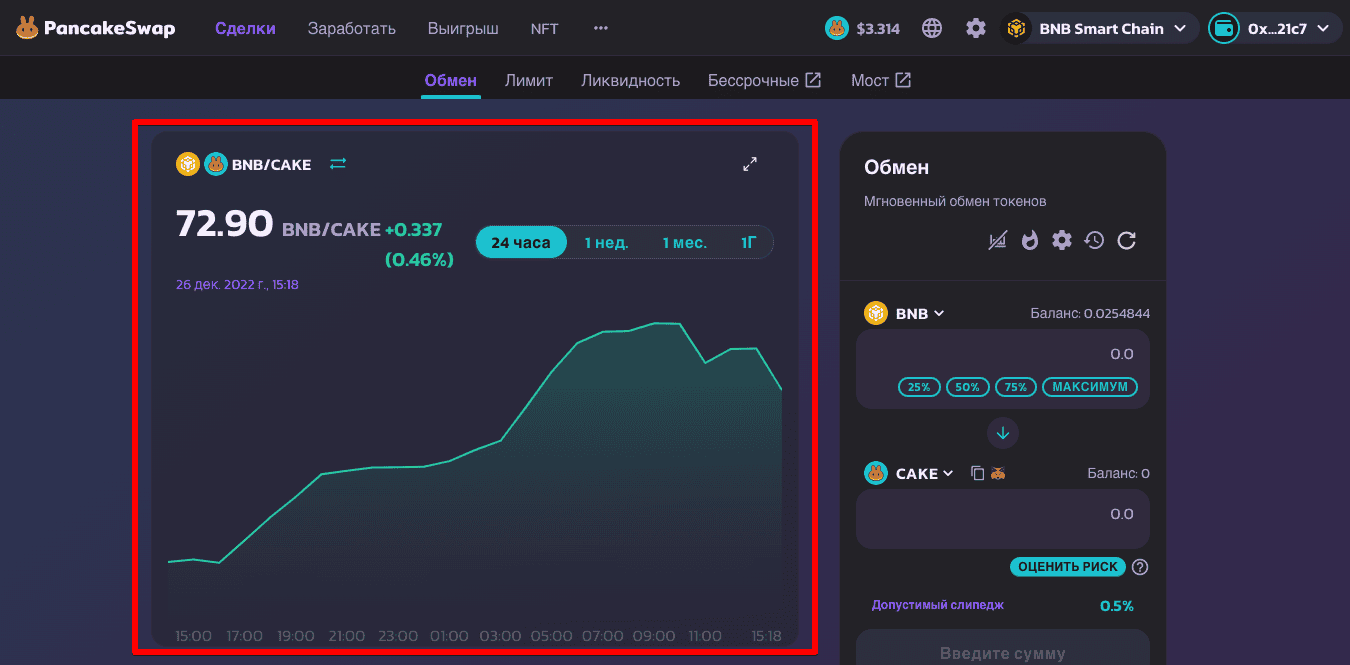Open the BNB Smart Chain network dropdown
The image size is (1350, 665).
pos(1101,28)
